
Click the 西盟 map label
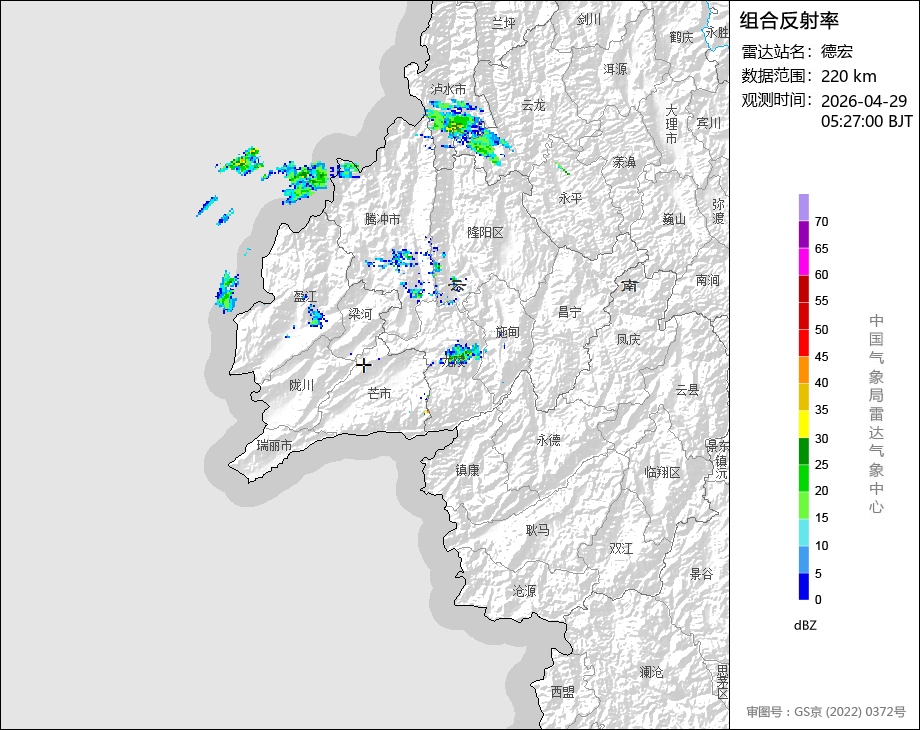[x=562, y=692]
